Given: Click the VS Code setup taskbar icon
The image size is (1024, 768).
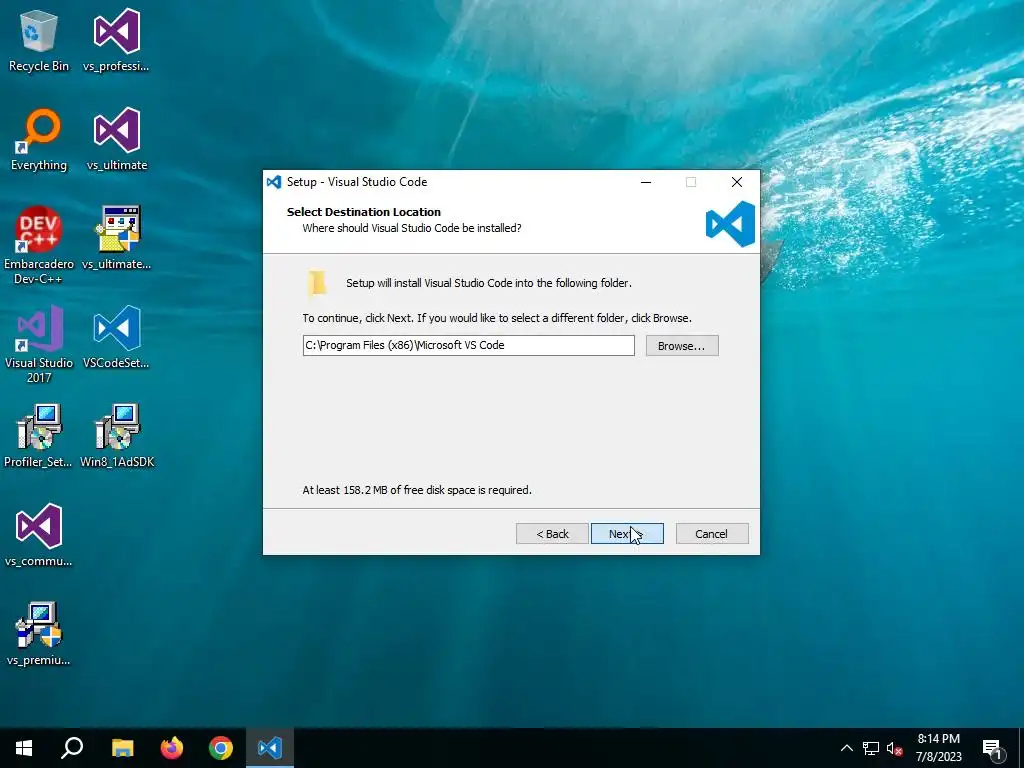Looking at the screenshot, I should pos(270,748).
